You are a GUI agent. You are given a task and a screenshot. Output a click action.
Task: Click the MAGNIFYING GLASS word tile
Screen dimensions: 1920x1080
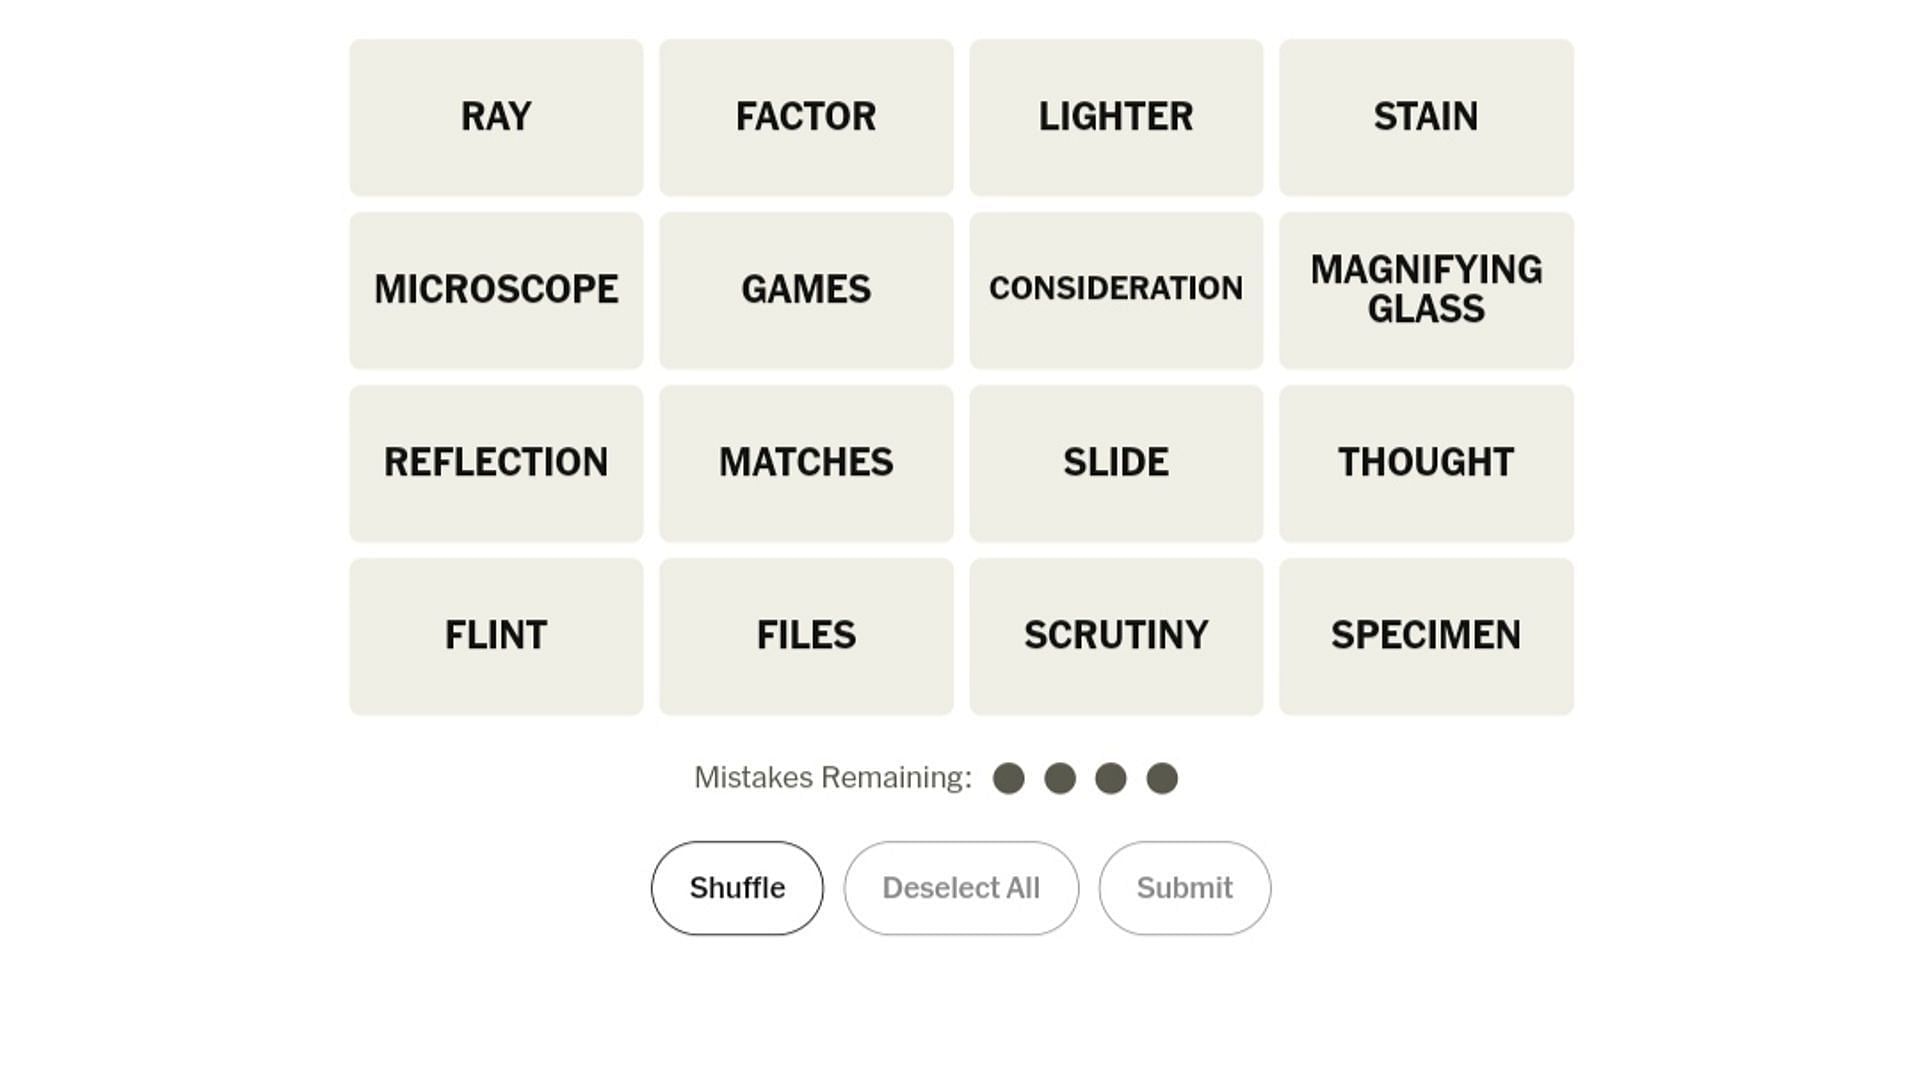coord(1425,289)
